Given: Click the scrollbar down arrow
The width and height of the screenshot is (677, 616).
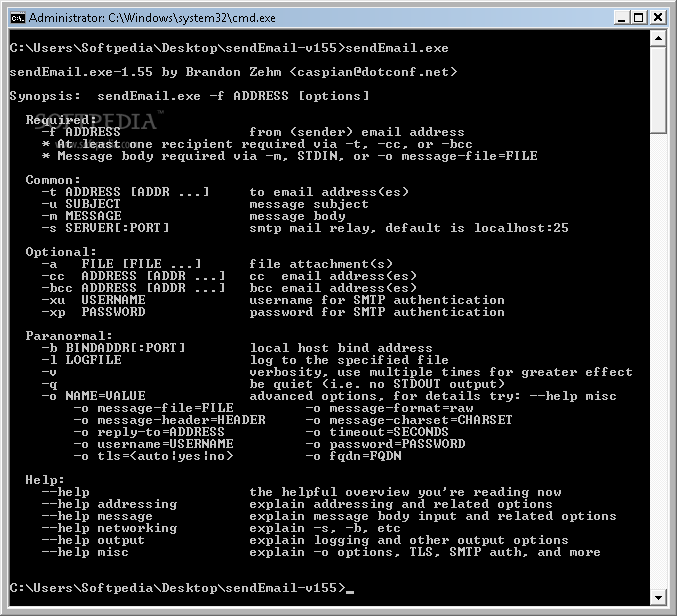Looking at the screenshot, I should (x=658, y=598).
